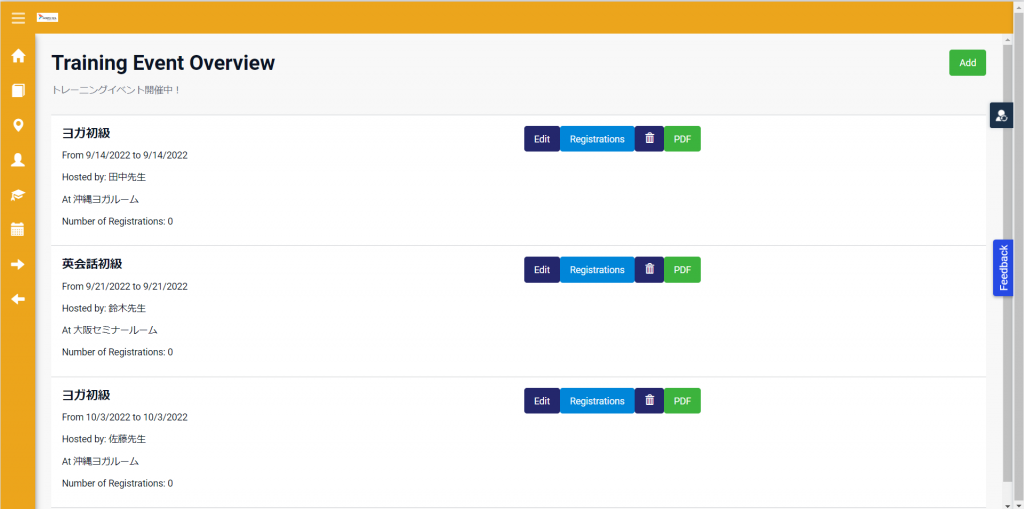Open the calendar icon in the sidebar

click(x=18, y=229)
